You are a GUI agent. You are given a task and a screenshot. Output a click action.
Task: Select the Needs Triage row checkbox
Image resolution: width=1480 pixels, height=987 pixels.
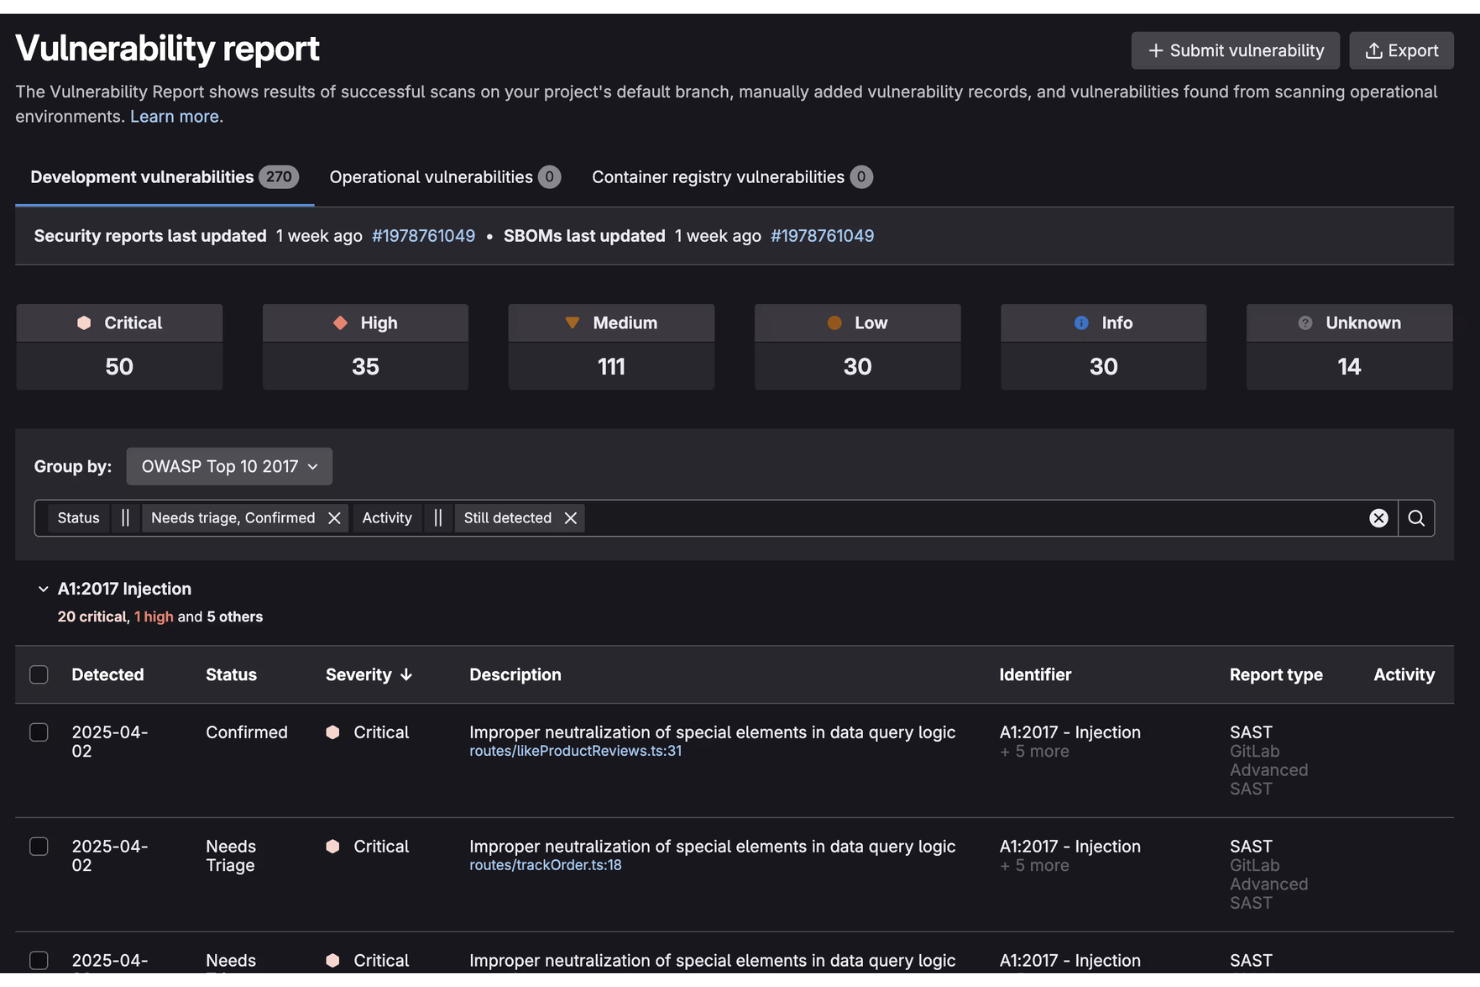39,846
